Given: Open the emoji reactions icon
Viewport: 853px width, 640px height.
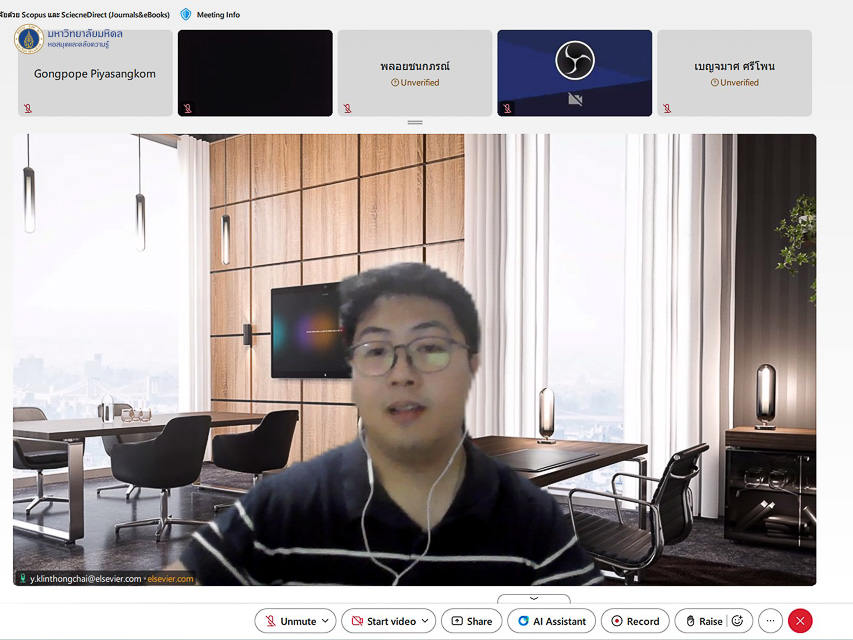Looking at the screenshot, I should pos(738,621).
